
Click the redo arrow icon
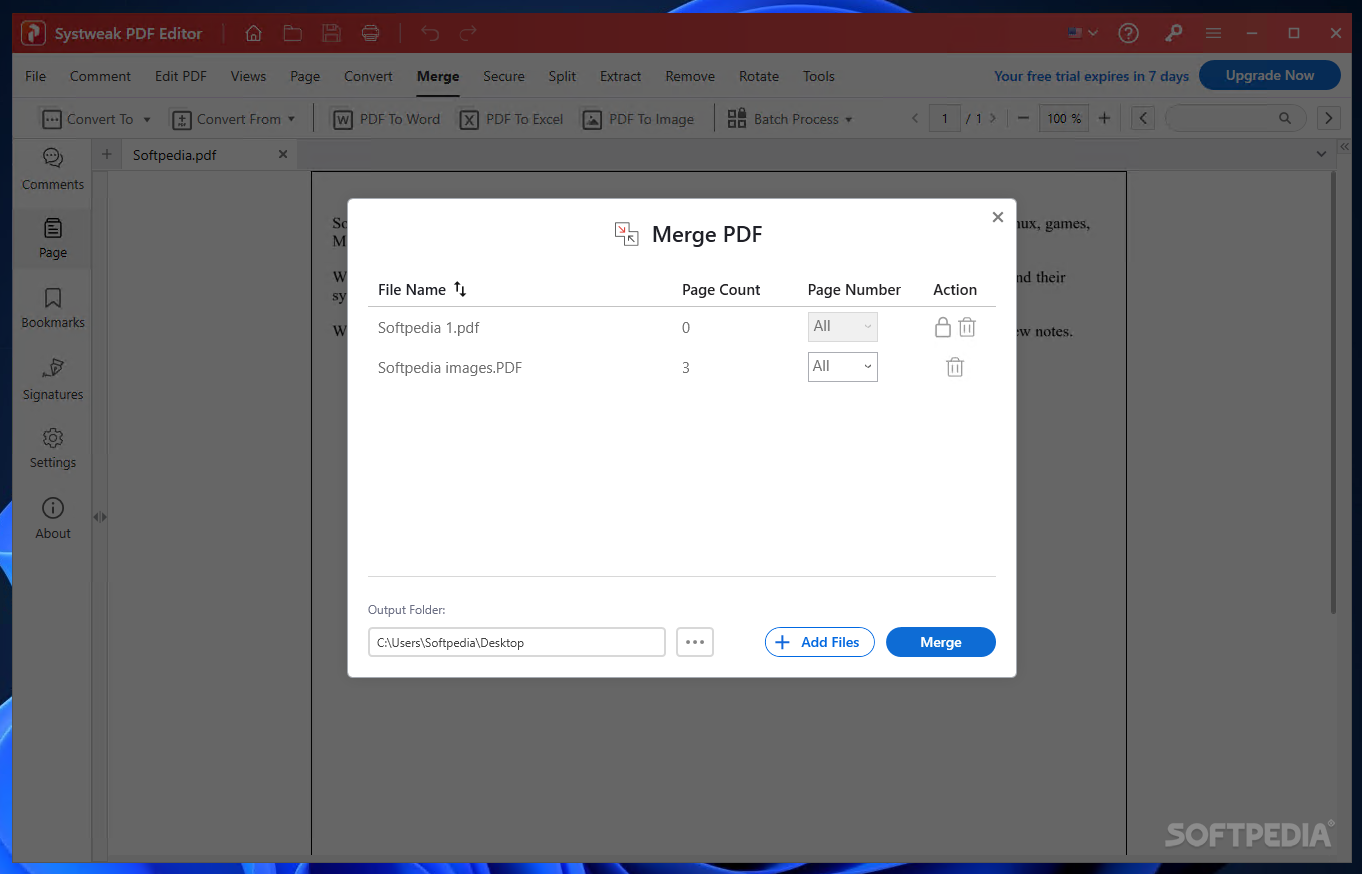click(x=468, y=33)
